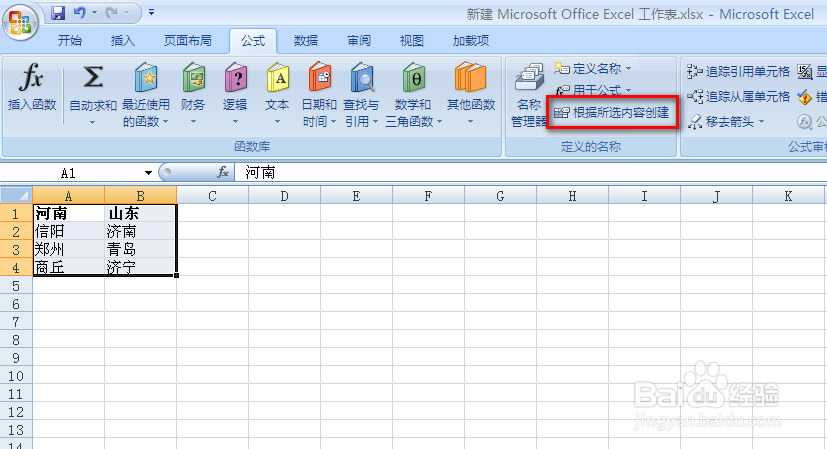Open the Quick Access Toolbar customize arrow
Image resolution: width=827 pixels, height=449 pixels.
pyautogui.click(x=151, y=12)
